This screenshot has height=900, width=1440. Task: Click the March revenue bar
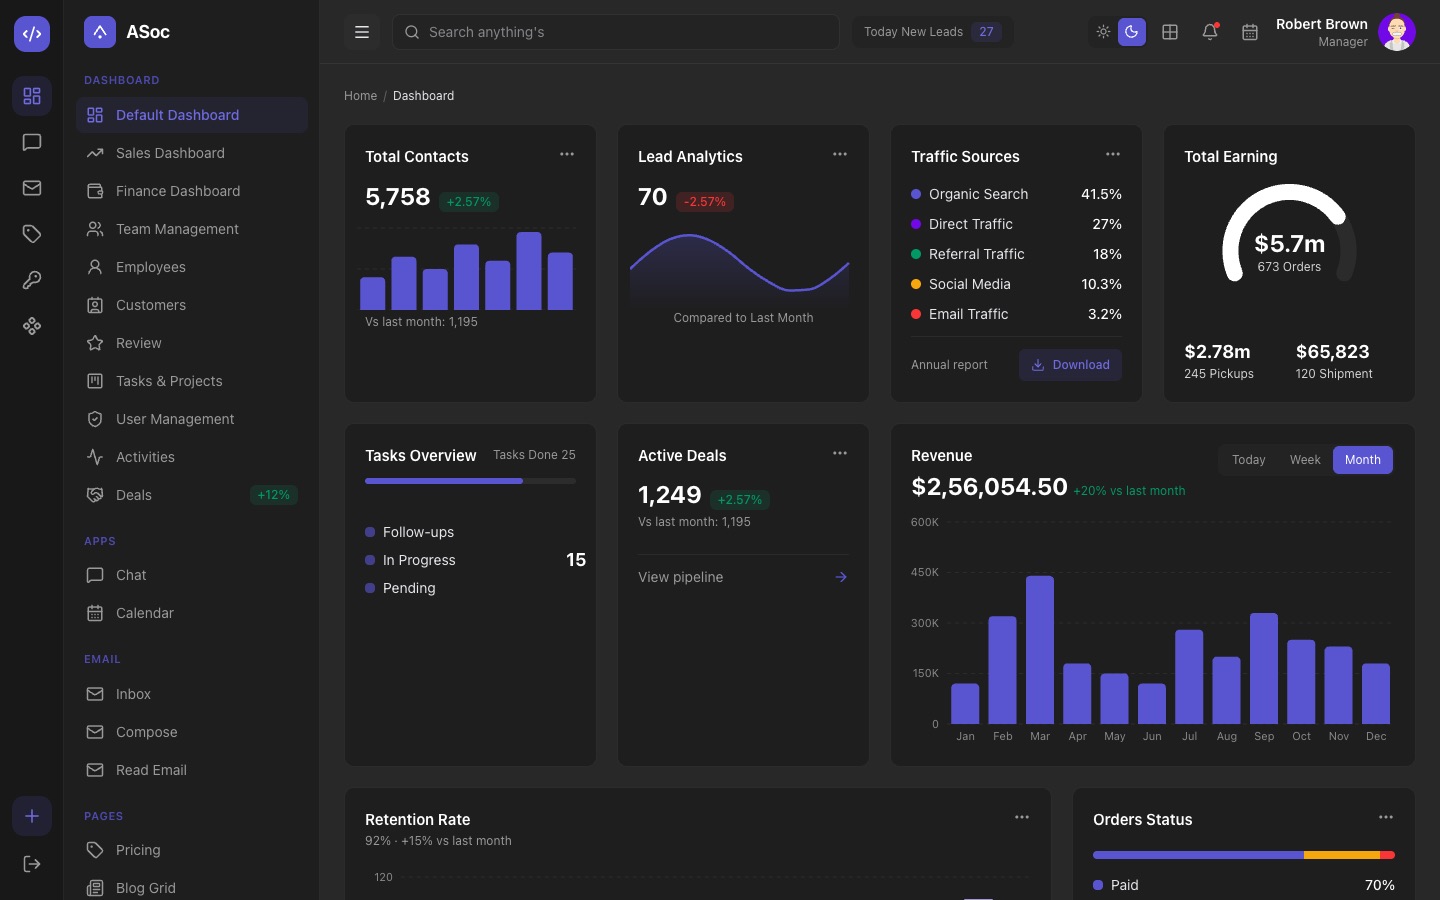1040,650
